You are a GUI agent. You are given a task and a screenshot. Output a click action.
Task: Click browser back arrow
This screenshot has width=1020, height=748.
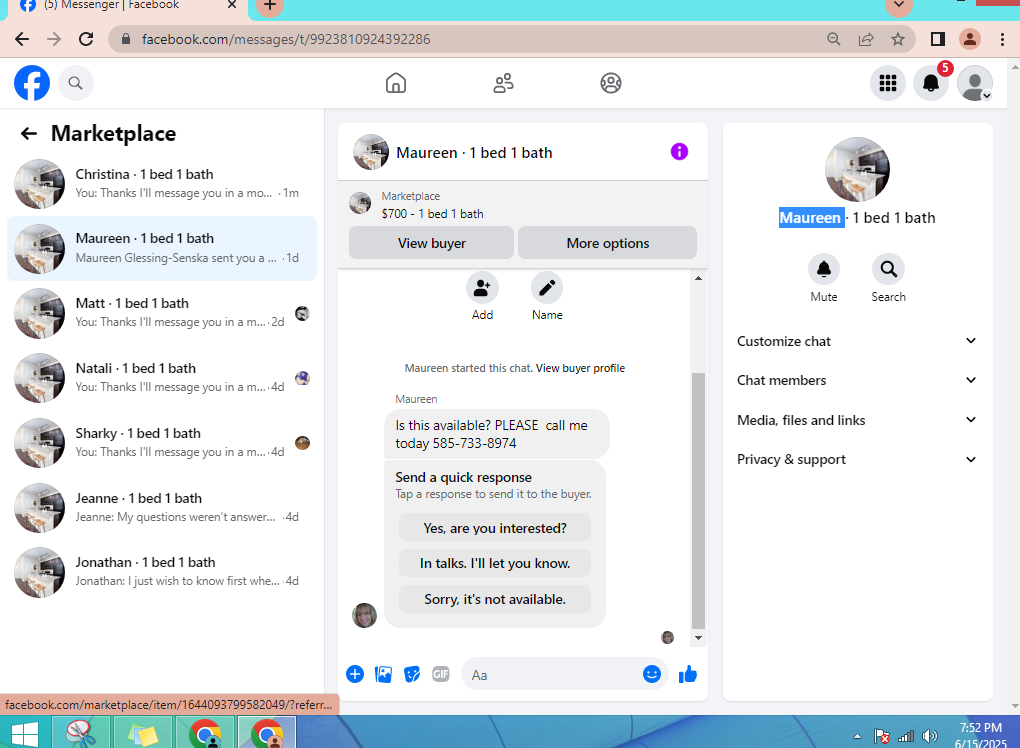click(x=22, y=39)
